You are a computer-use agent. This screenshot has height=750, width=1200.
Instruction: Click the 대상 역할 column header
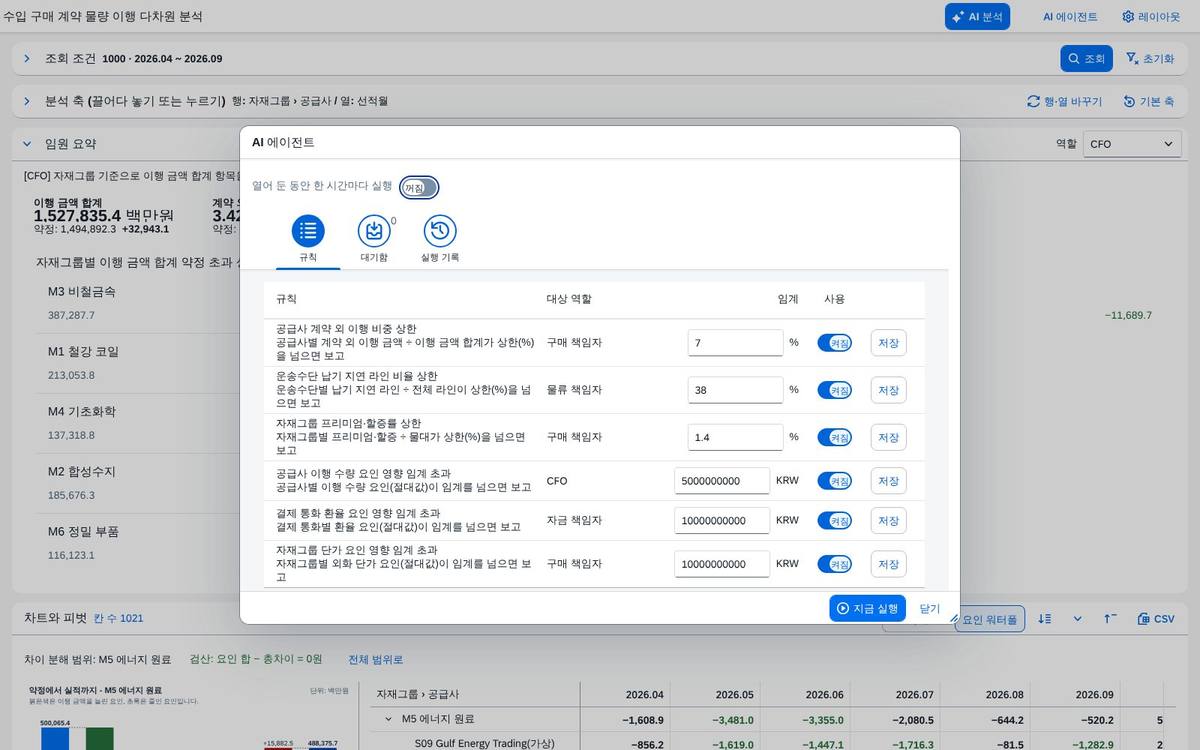[x=568, y=299]
